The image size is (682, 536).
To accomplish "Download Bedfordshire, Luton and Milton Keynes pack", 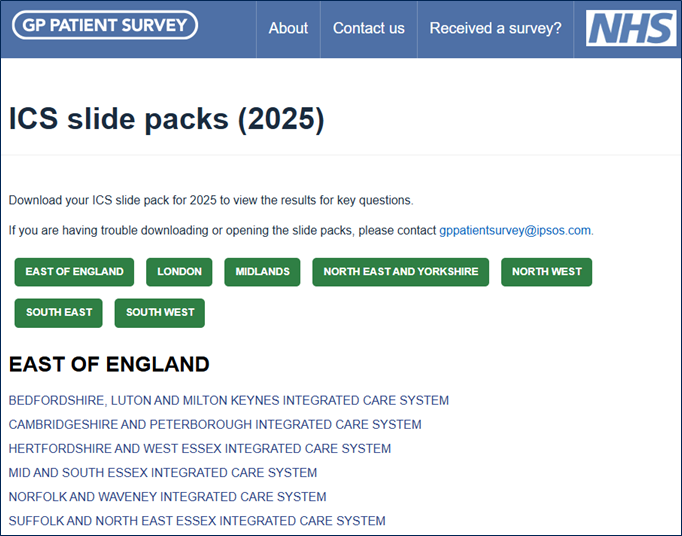I will [229, 401].
